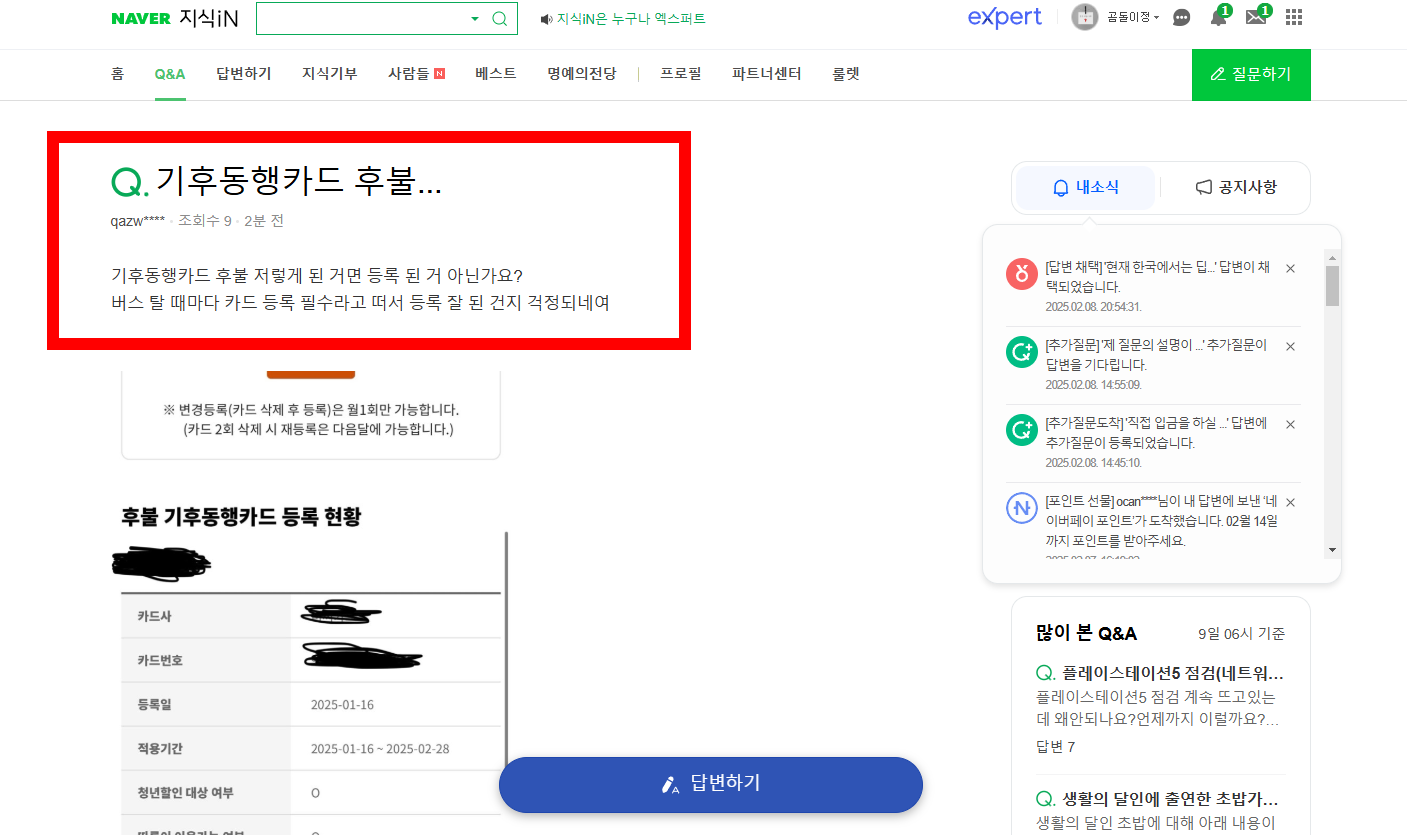This screenshot has height=835, width=1407.
Task: Expand the 곰돌이정 account dropdown
Action: click(x=1133, y=18)
